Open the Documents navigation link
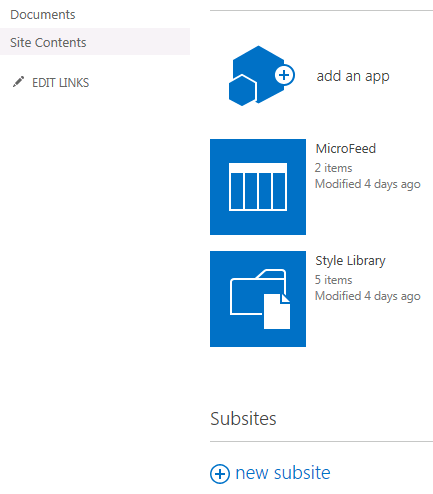The height and width of the screenshot is (494, 433). pyautogui.click(x=43, y=15)
